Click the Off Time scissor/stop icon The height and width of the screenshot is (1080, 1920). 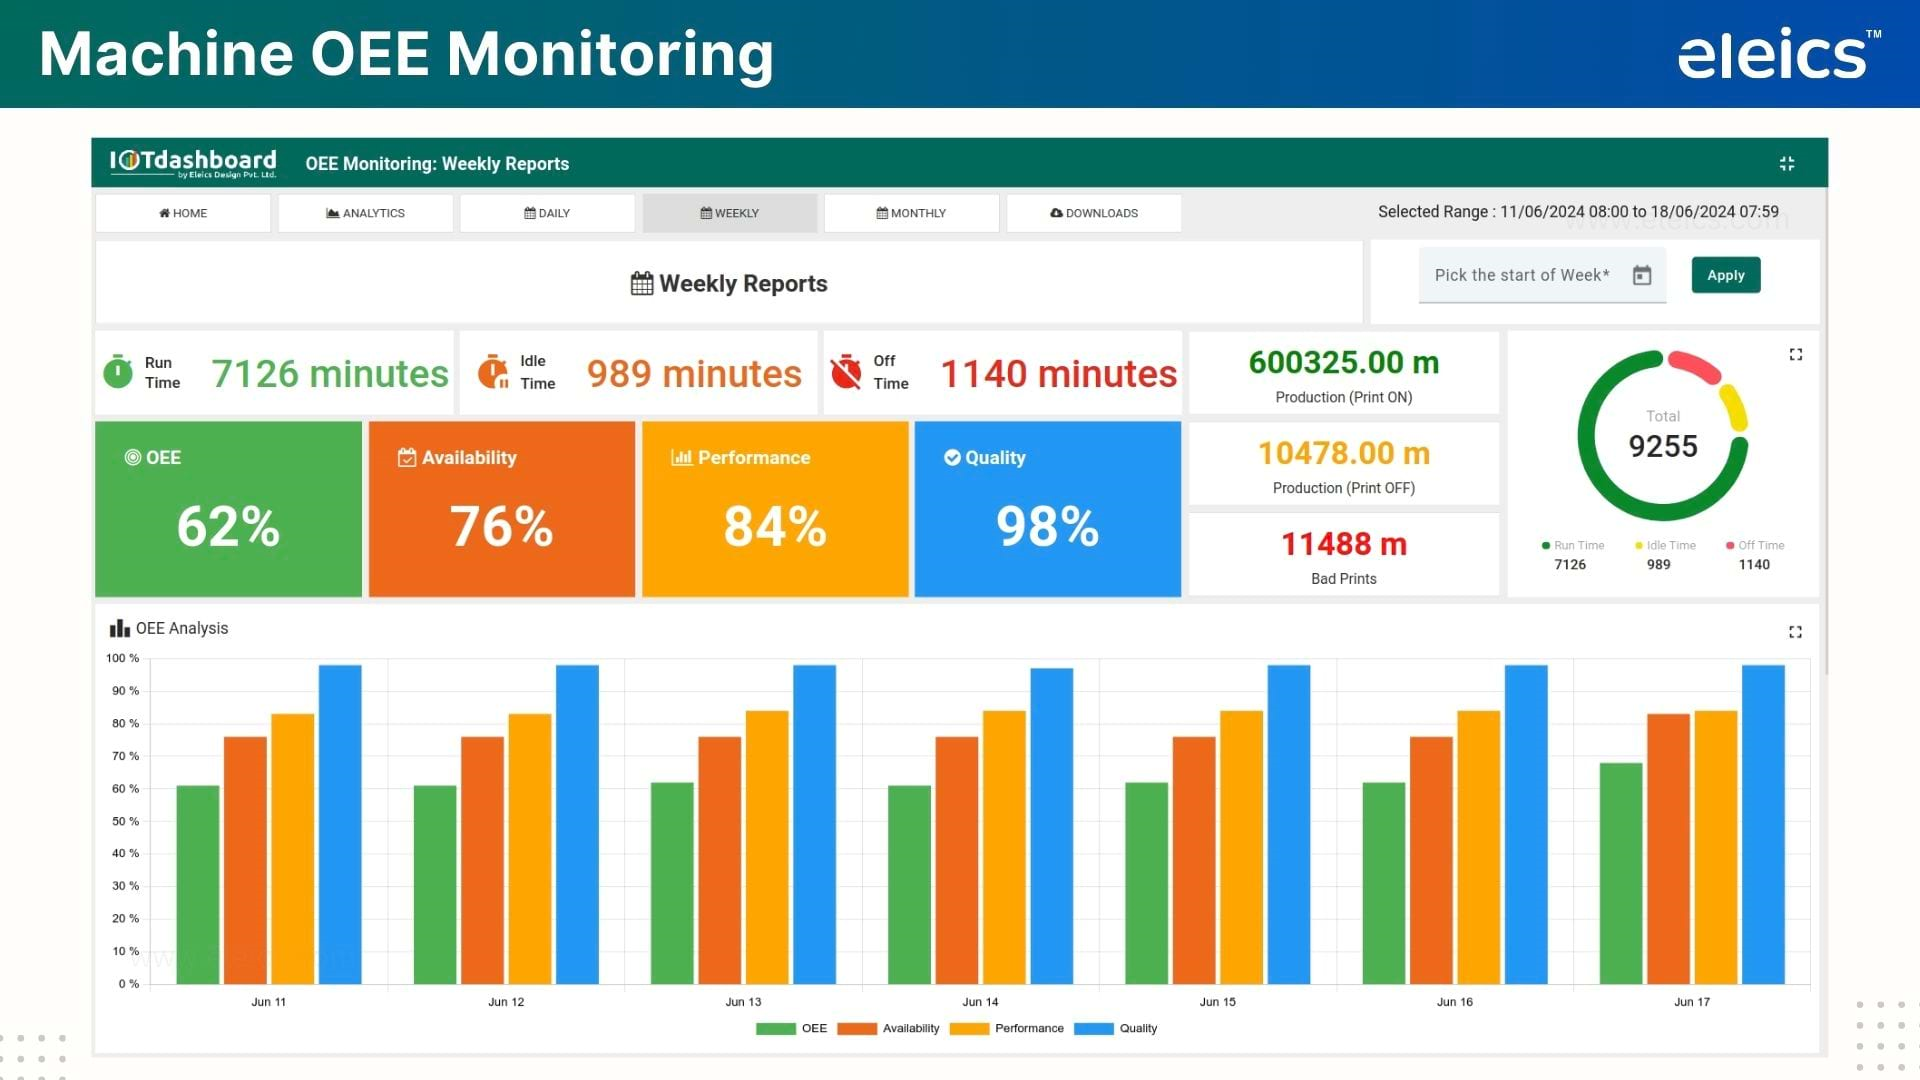[x=845, y=372]
